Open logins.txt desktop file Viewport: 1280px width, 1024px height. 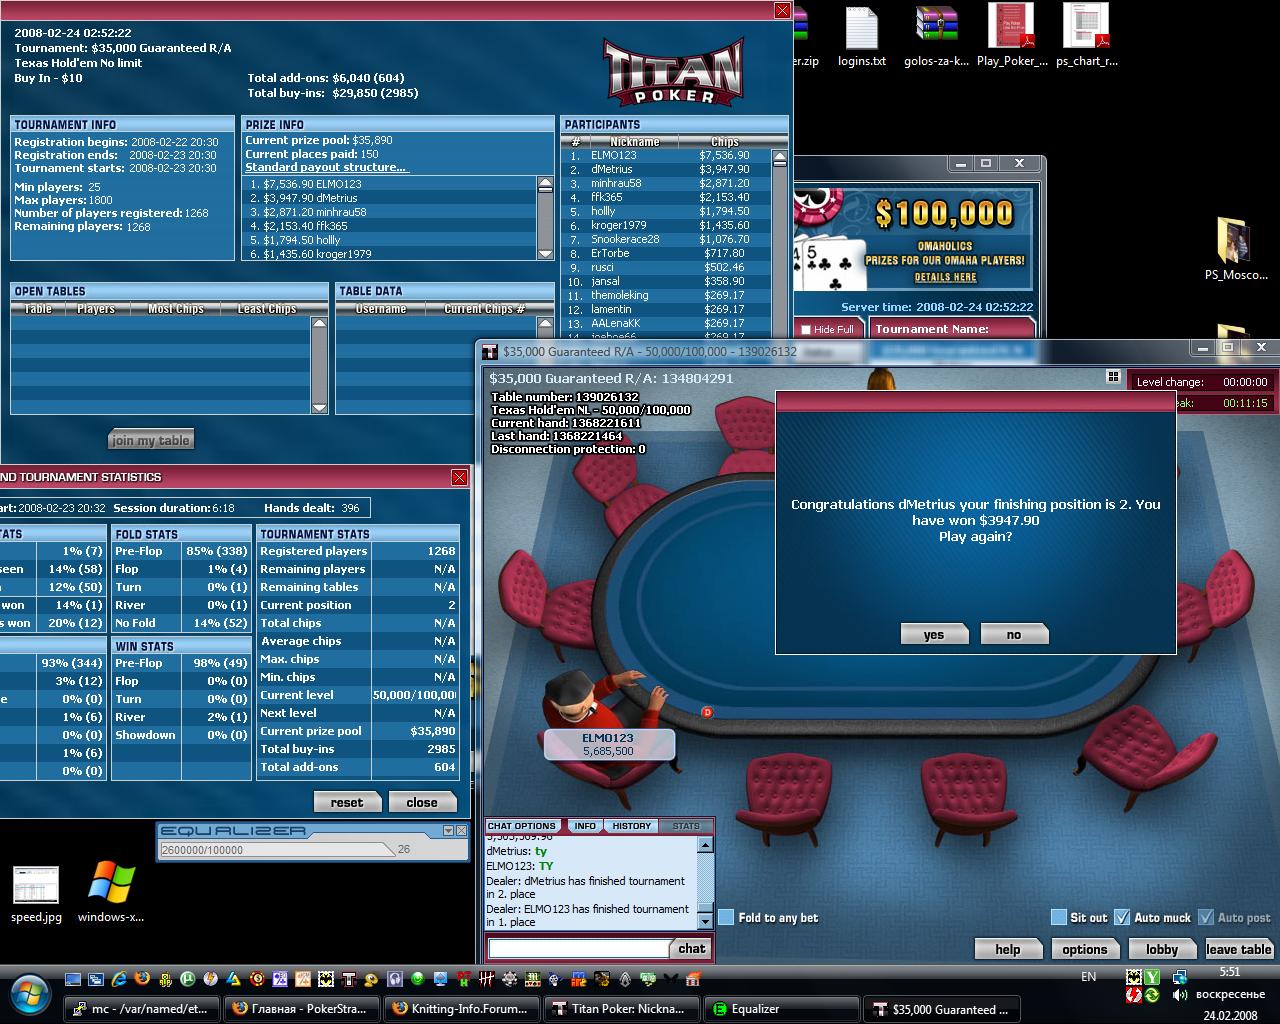(x=861, y=35)
